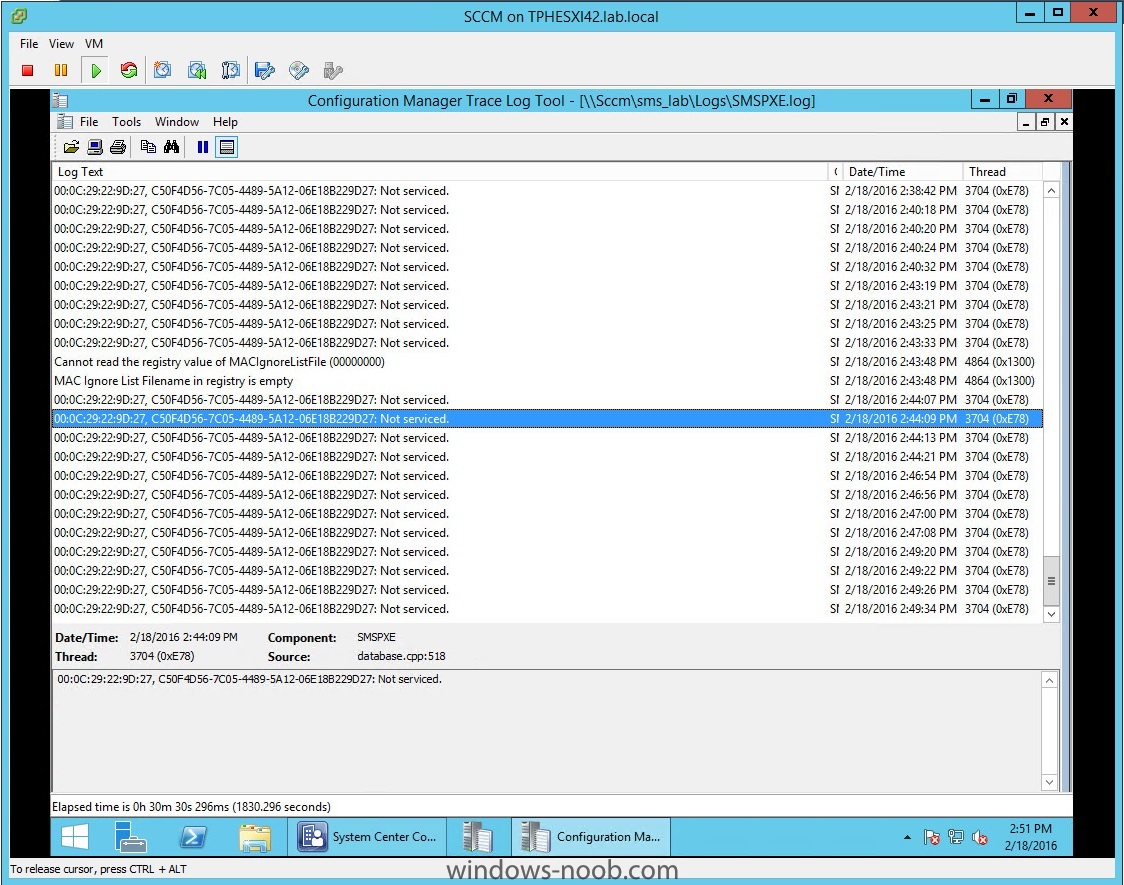This screenshot has width=1124, height=885.
Task: Find text with binoculars icon
Action: click(171, 147)
